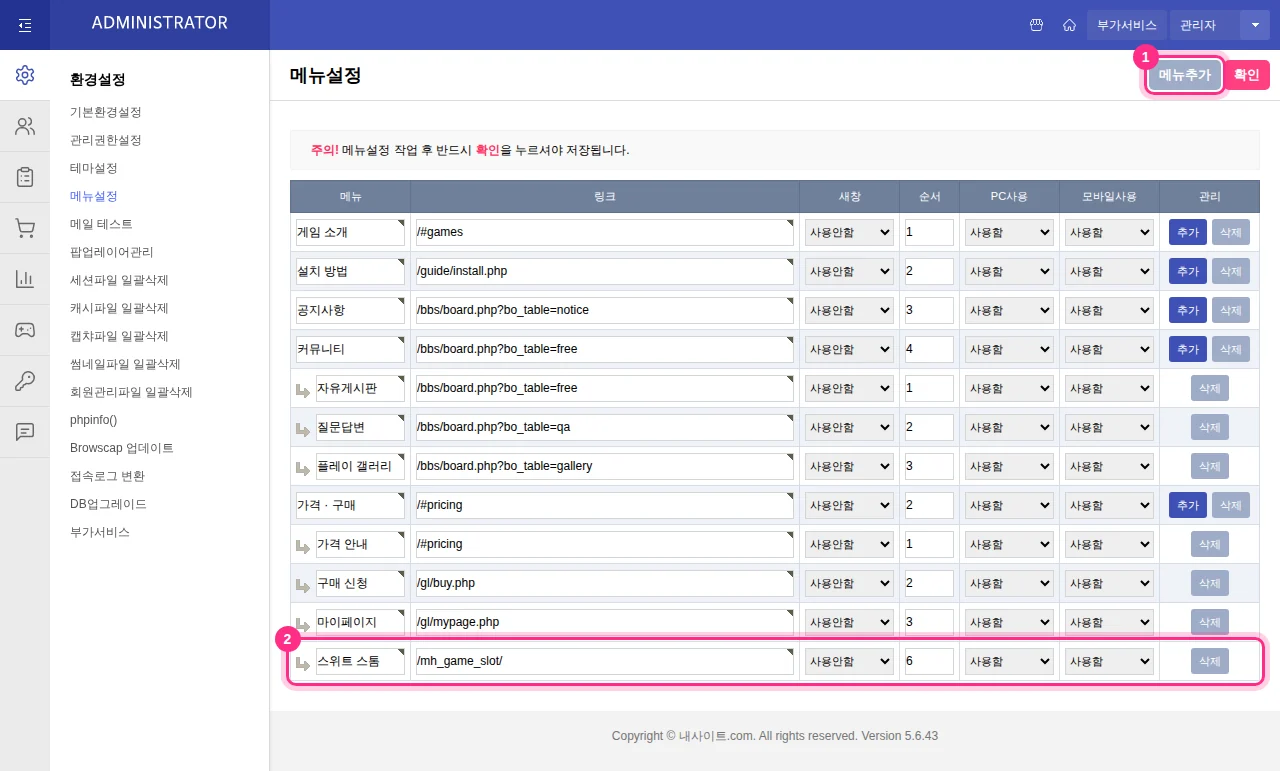Open the chat message sidebar icon
This screenshot has height=771, width=1280.
point(25,432)
